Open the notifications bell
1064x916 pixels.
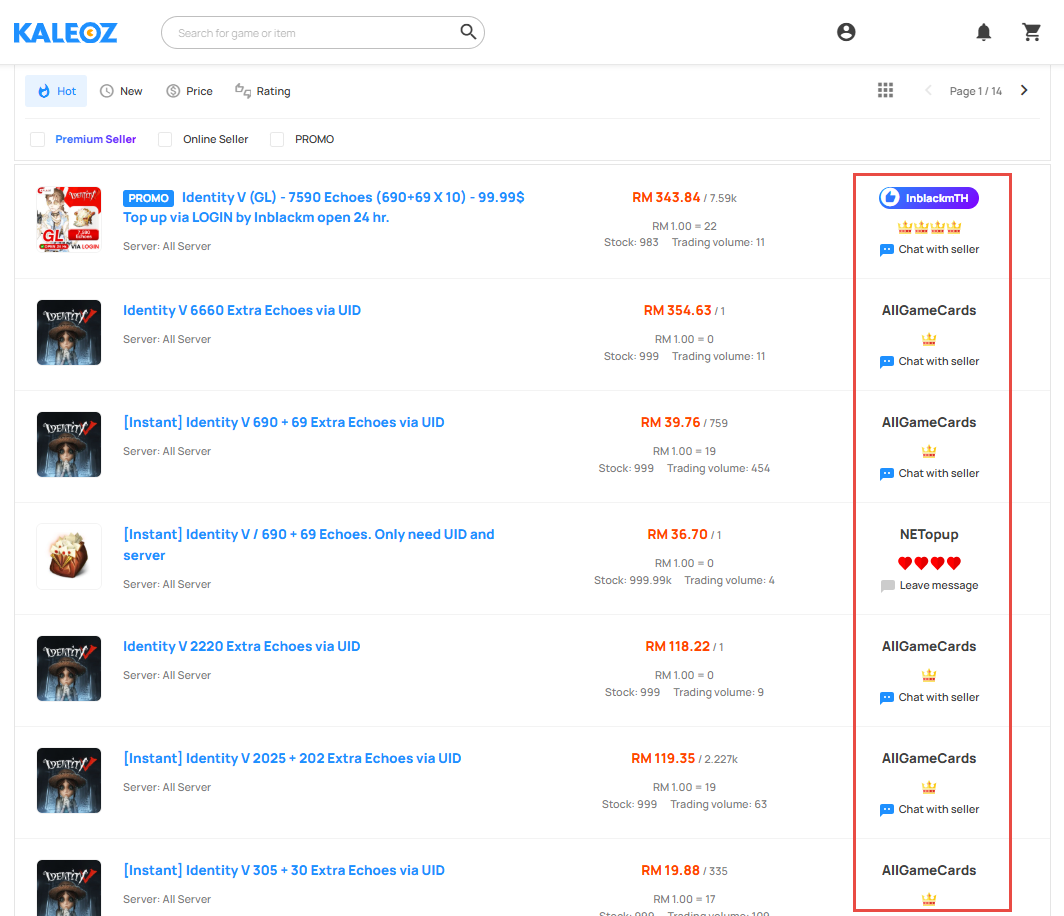click(983, 32)
